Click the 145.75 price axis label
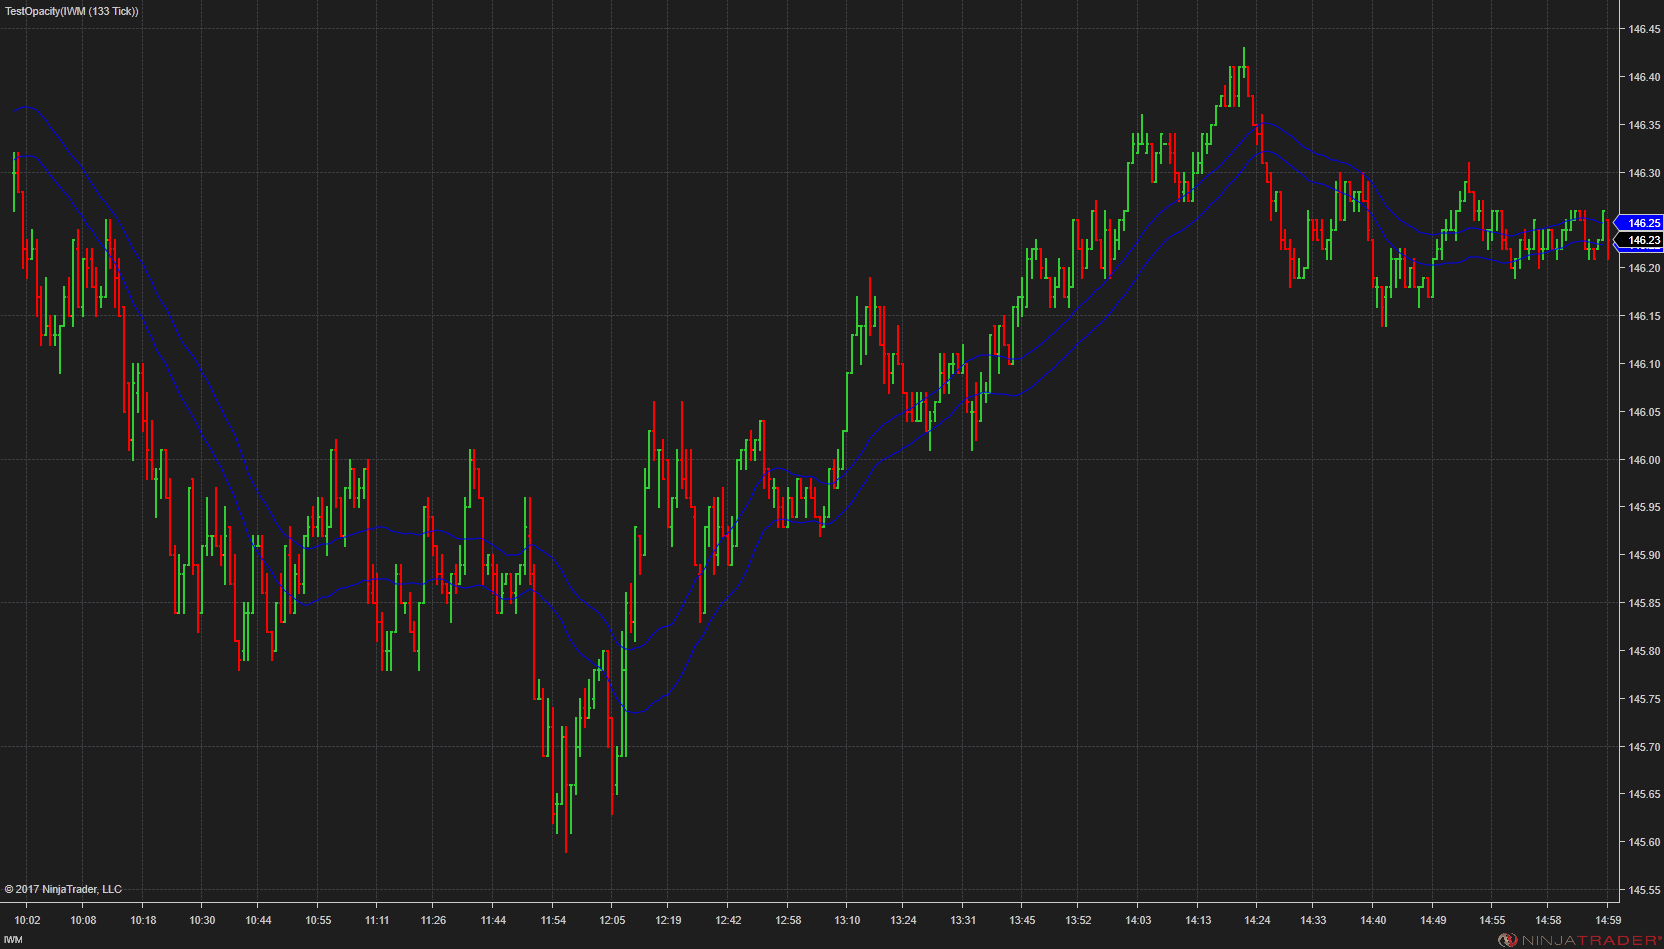Screen dimensions: 1664x949 pos(1644,699)
